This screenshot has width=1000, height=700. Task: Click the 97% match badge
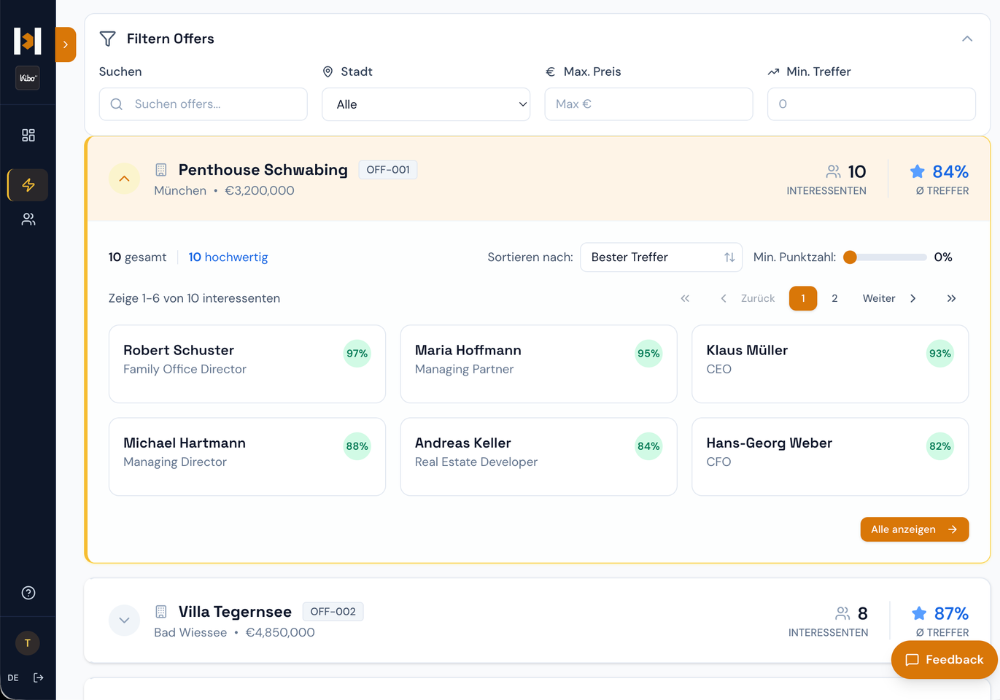click(357, 353)
